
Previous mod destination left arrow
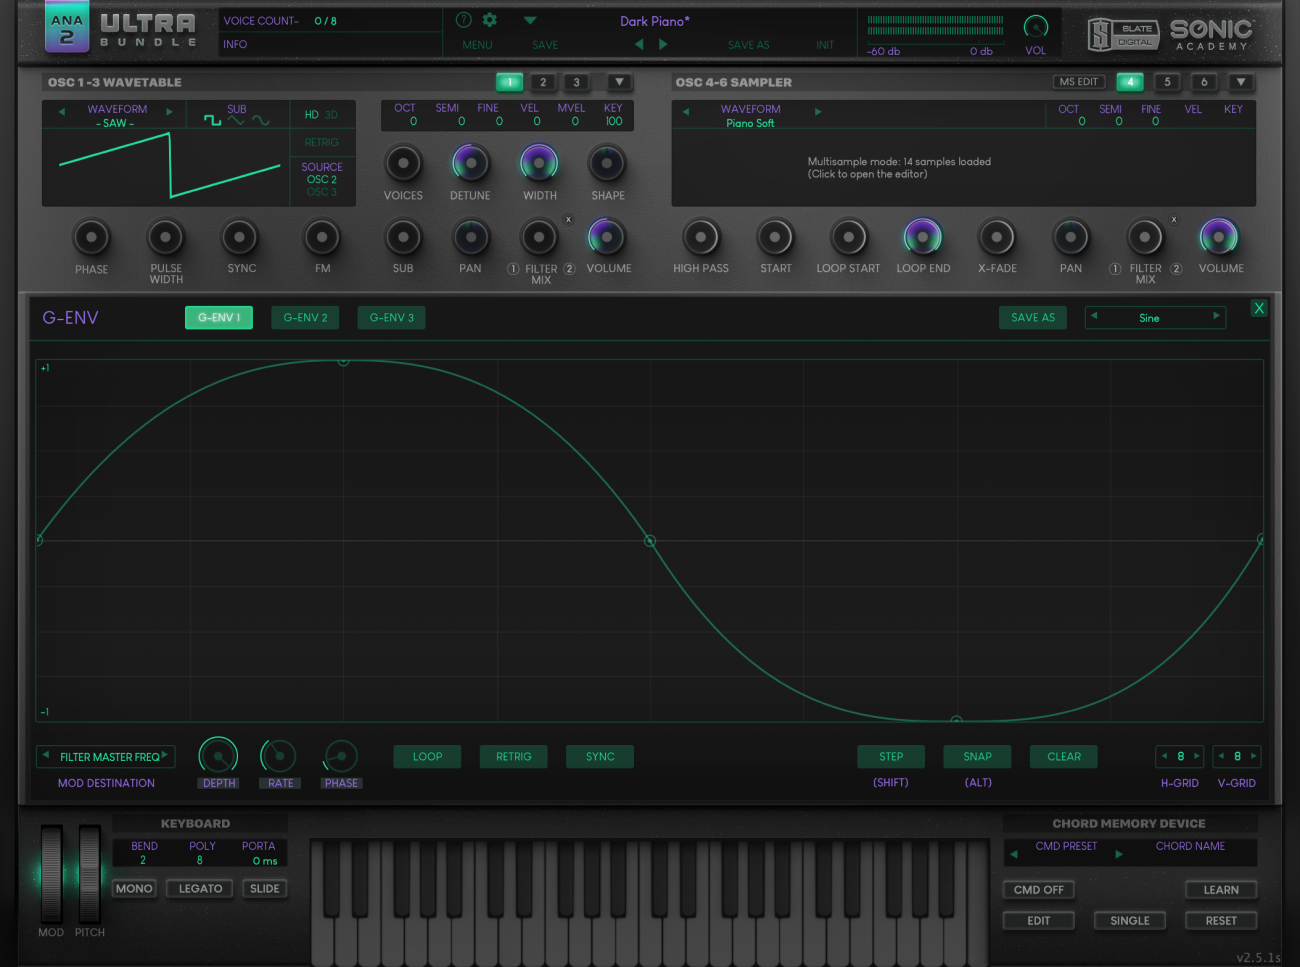pyautogui.click(x=46, y=755)
